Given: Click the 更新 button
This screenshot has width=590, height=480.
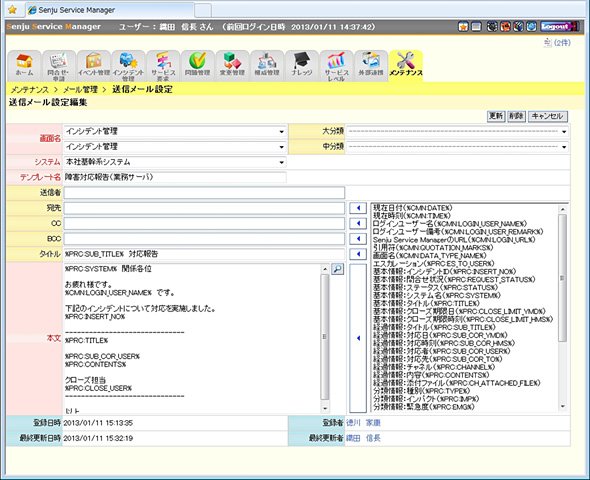Looking at the screenshot, I should click(x=496, y=116).
